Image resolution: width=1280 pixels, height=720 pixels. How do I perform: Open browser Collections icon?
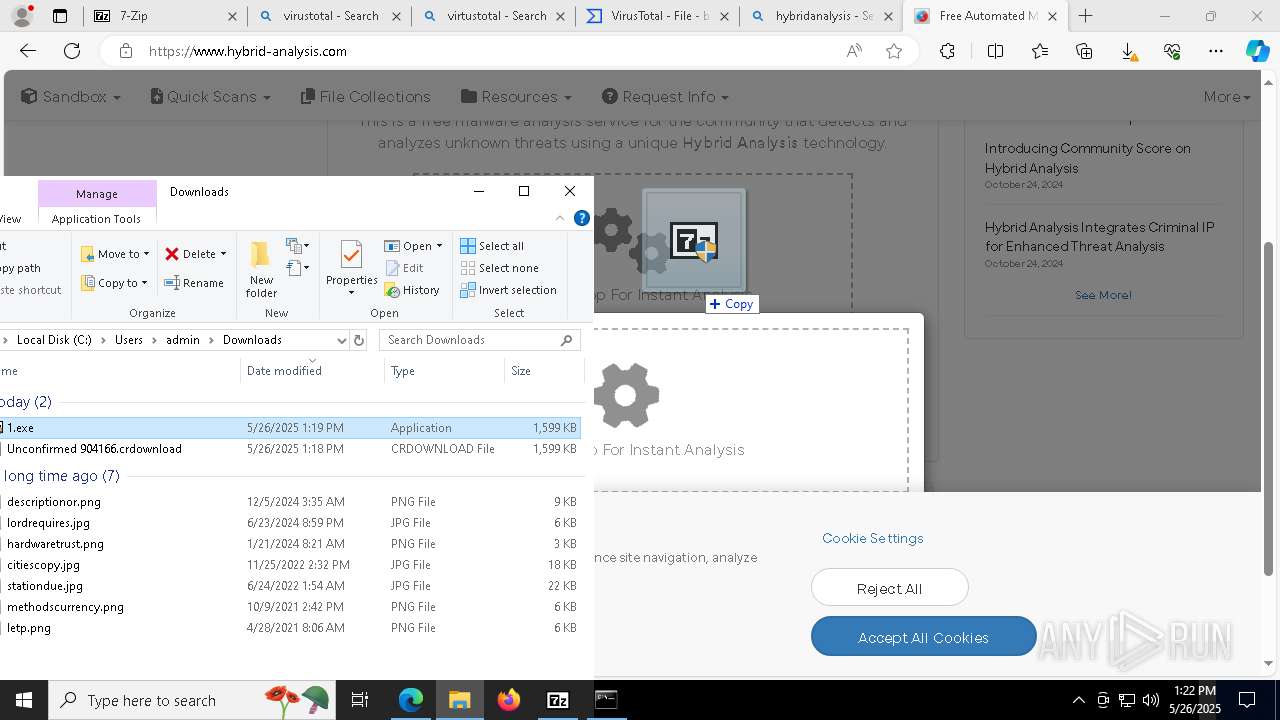click(x=1084, y=51)
